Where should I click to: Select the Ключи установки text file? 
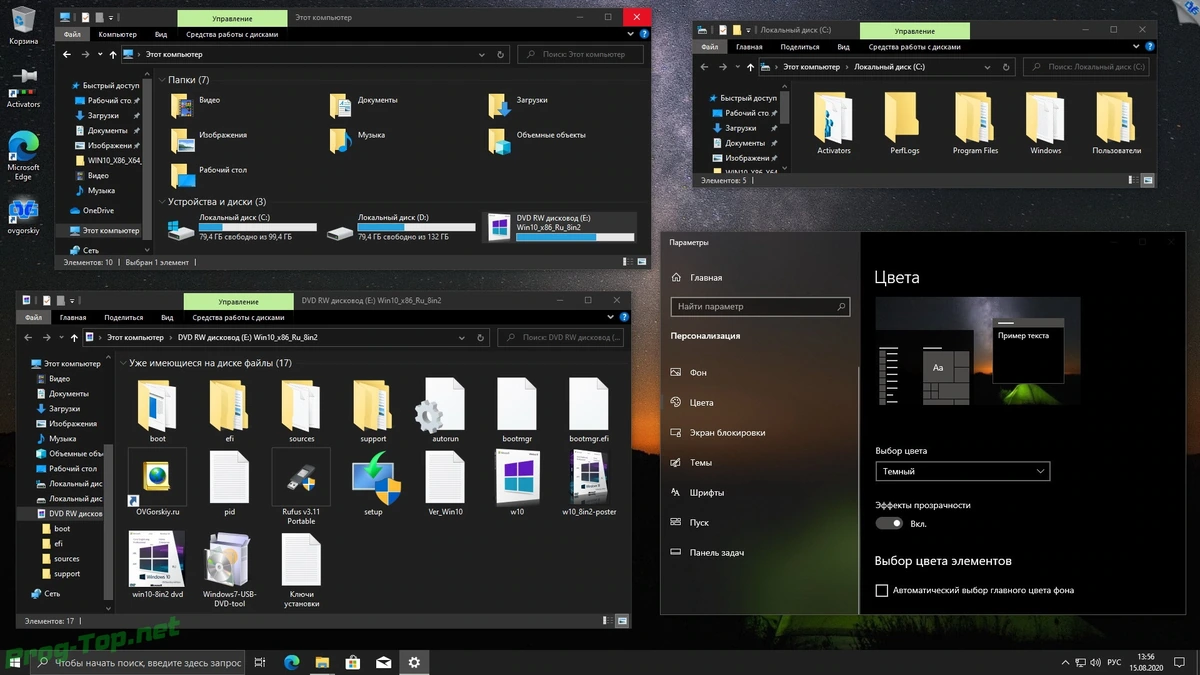(x=301, y=570)
